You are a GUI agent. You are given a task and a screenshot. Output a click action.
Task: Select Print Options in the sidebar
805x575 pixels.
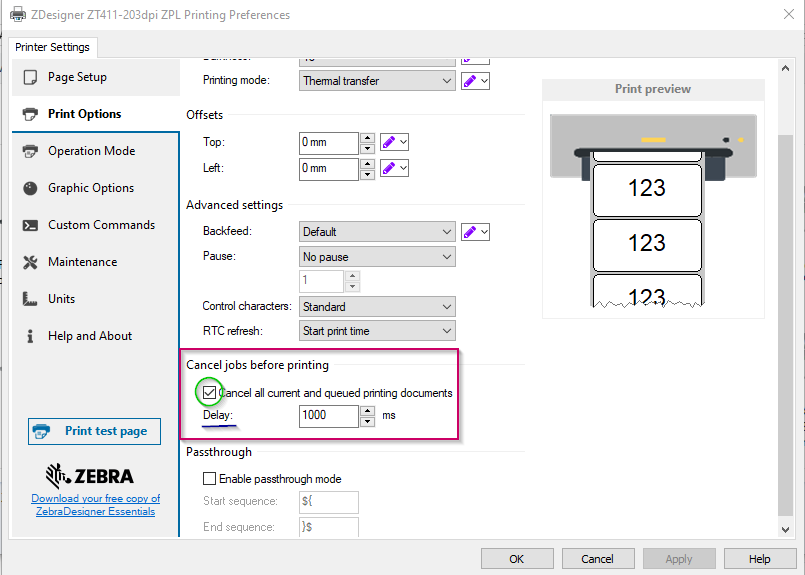(x=84, y=114)
